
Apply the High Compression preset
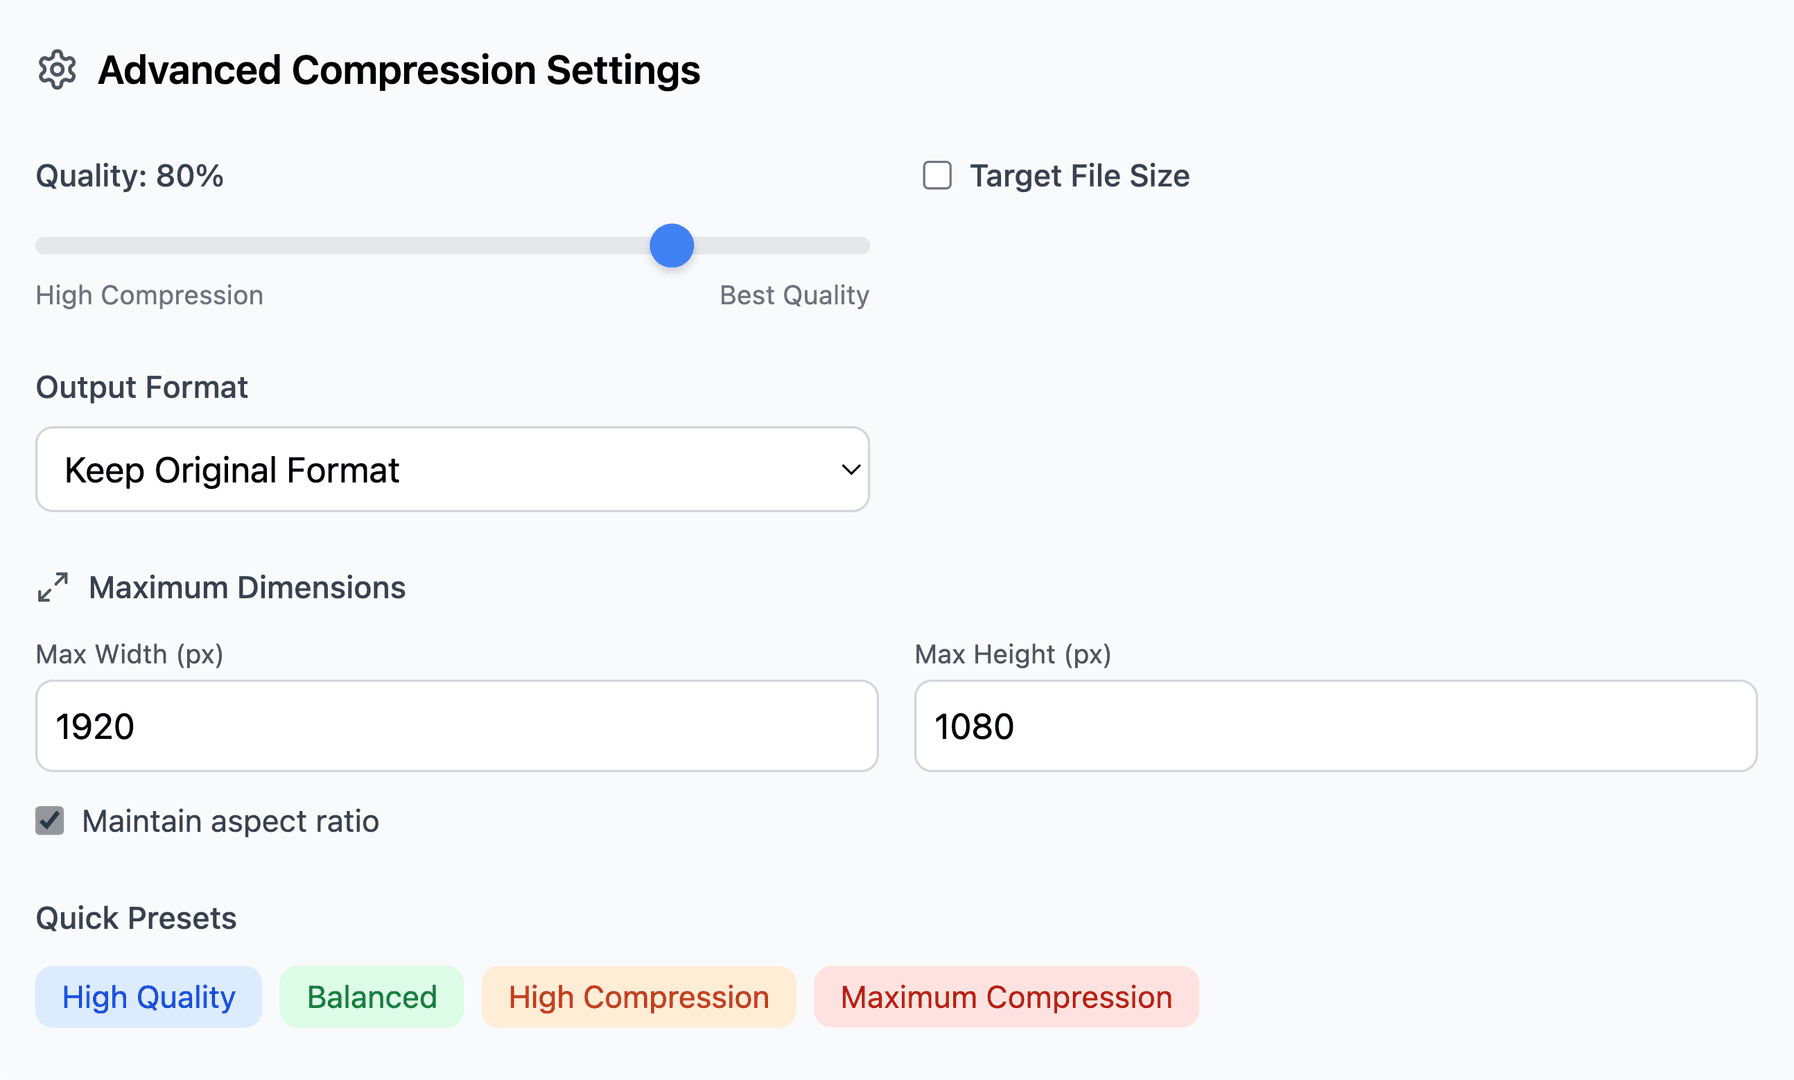pyautogui.click(x=638, y=996)
